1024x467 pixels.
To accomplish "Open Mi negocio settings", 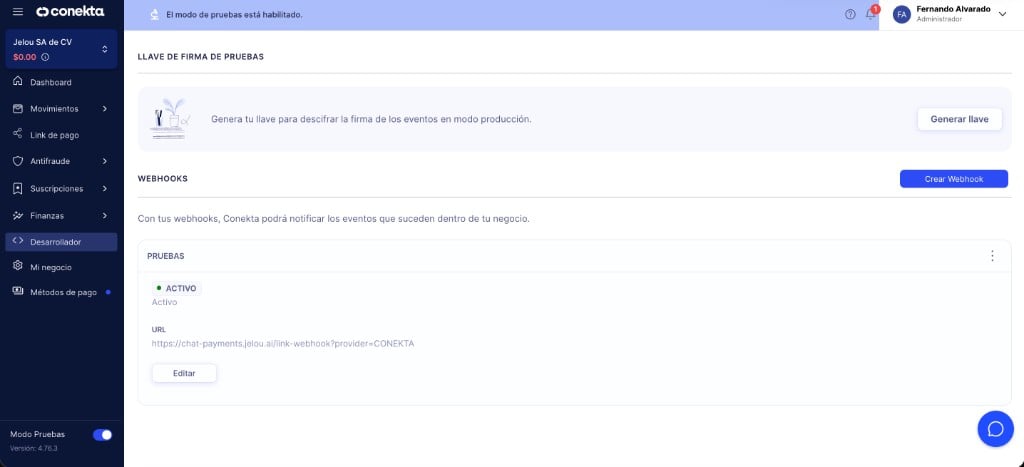I will click(61, 267).
